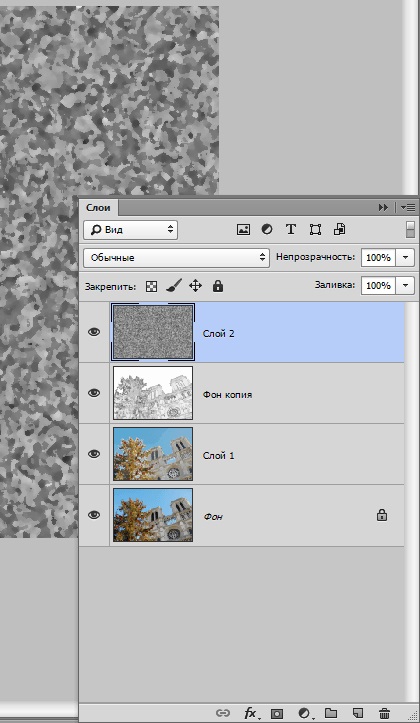Expand the Непрозрачность opacity arrow
Screen dimensions: 420x723
click(405, 257)
